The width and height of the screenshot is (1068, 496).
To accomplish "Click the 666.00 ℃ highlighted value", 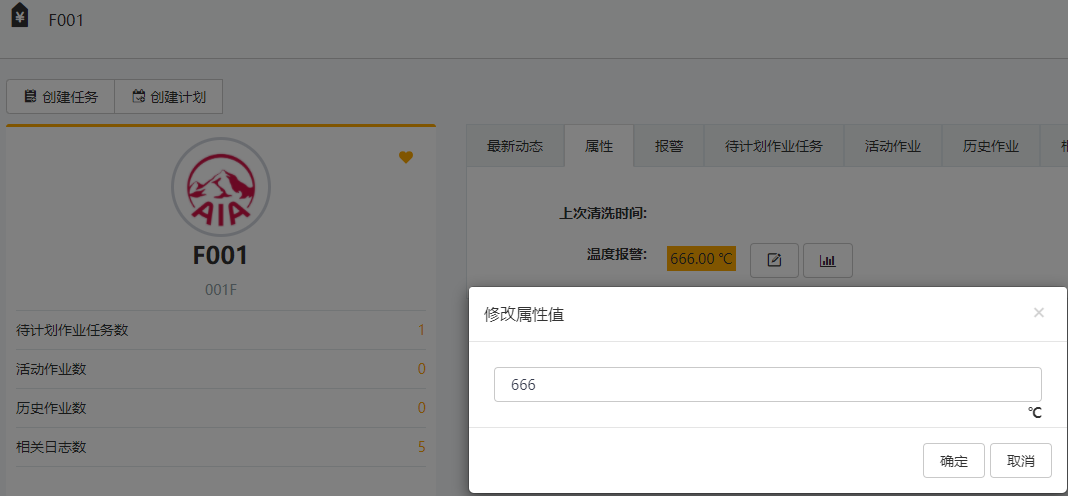I will coord(701,259).
